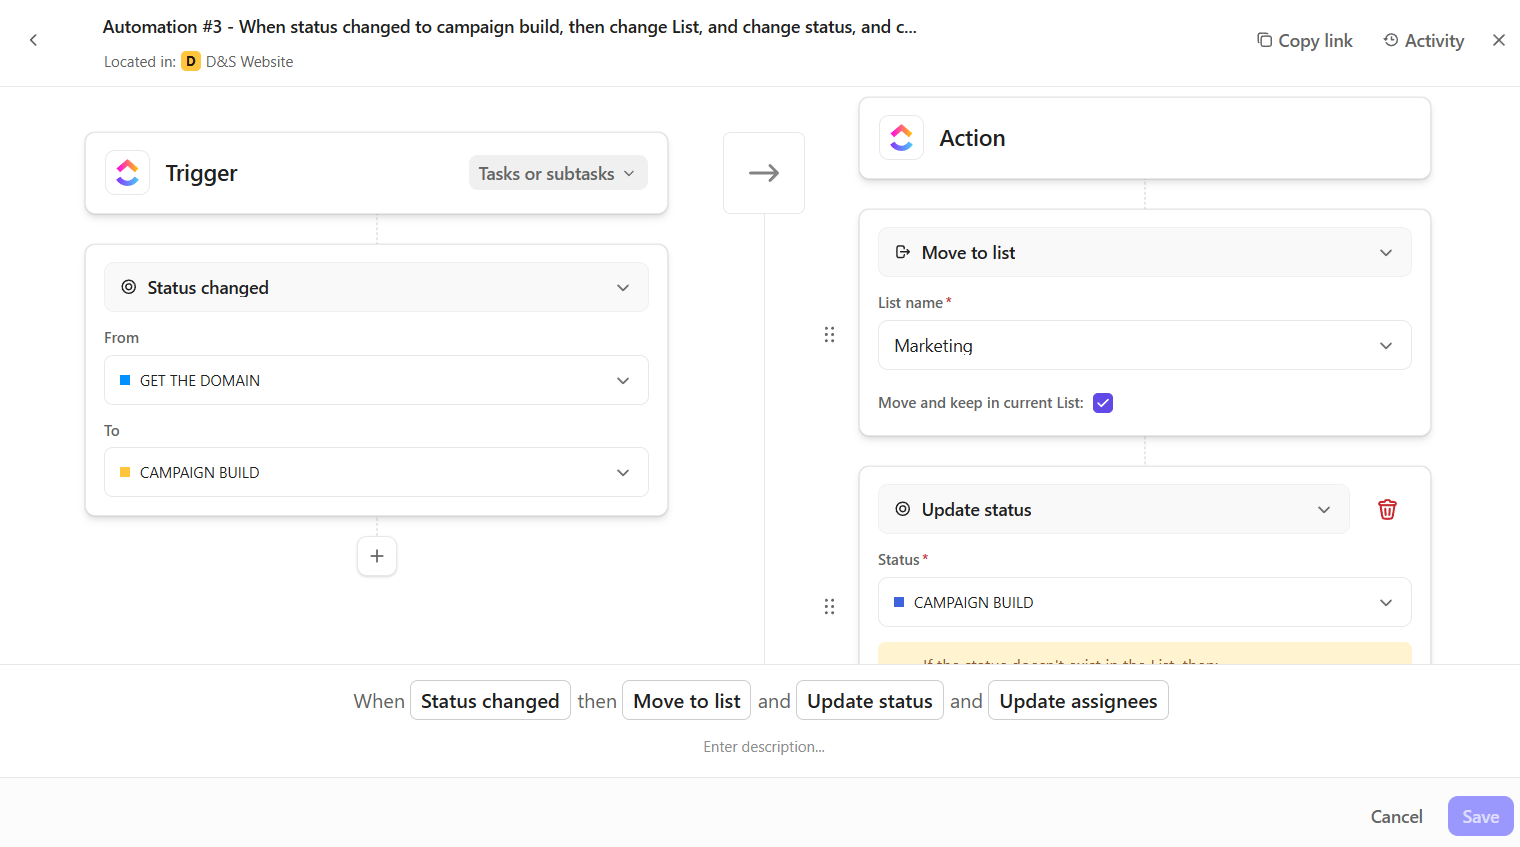The image size is (1520, 847).
Task: Open the List name Marketing dropdown
Action: [1145, 345]
